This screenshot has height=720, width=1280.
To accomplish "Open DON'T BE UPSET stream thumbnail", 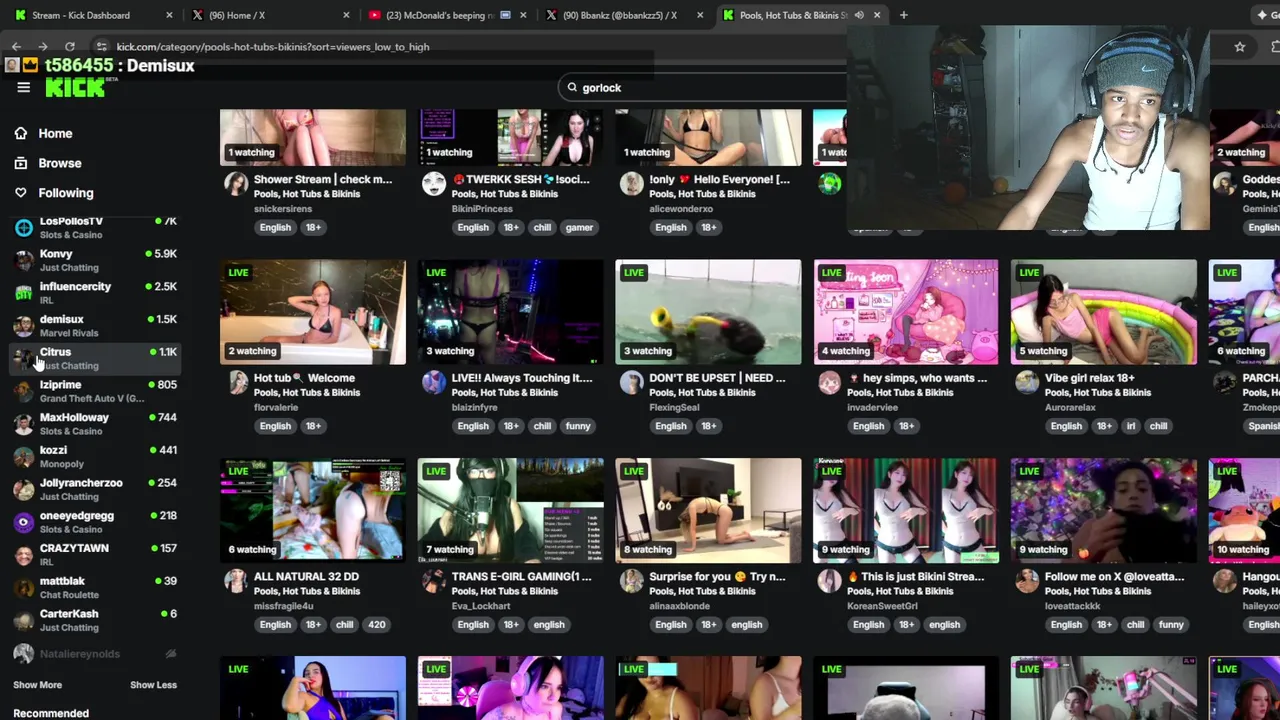I will pos(708,312).
